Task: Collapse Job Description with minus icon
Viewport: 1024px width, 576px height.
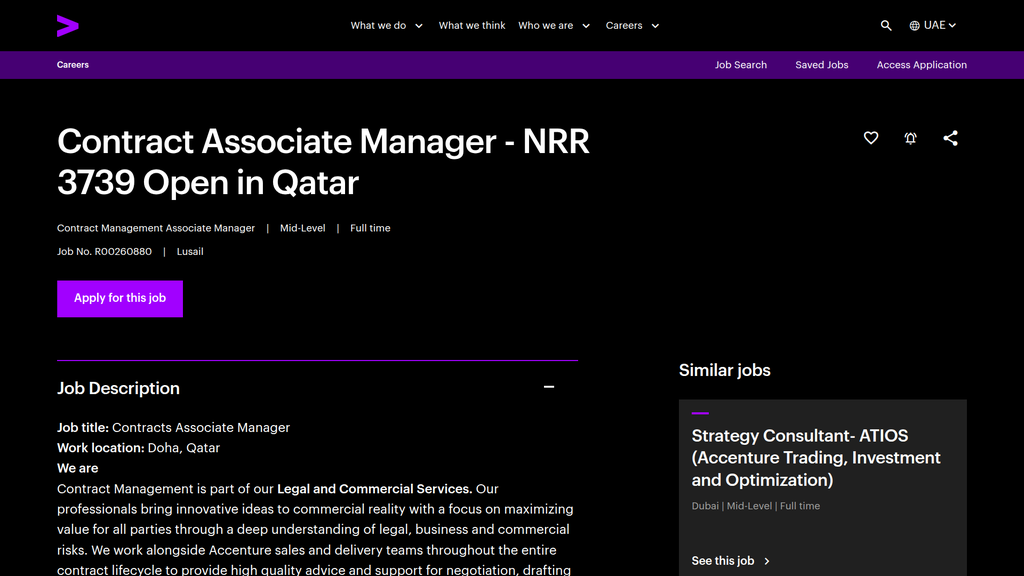Action: coord(549,387)
